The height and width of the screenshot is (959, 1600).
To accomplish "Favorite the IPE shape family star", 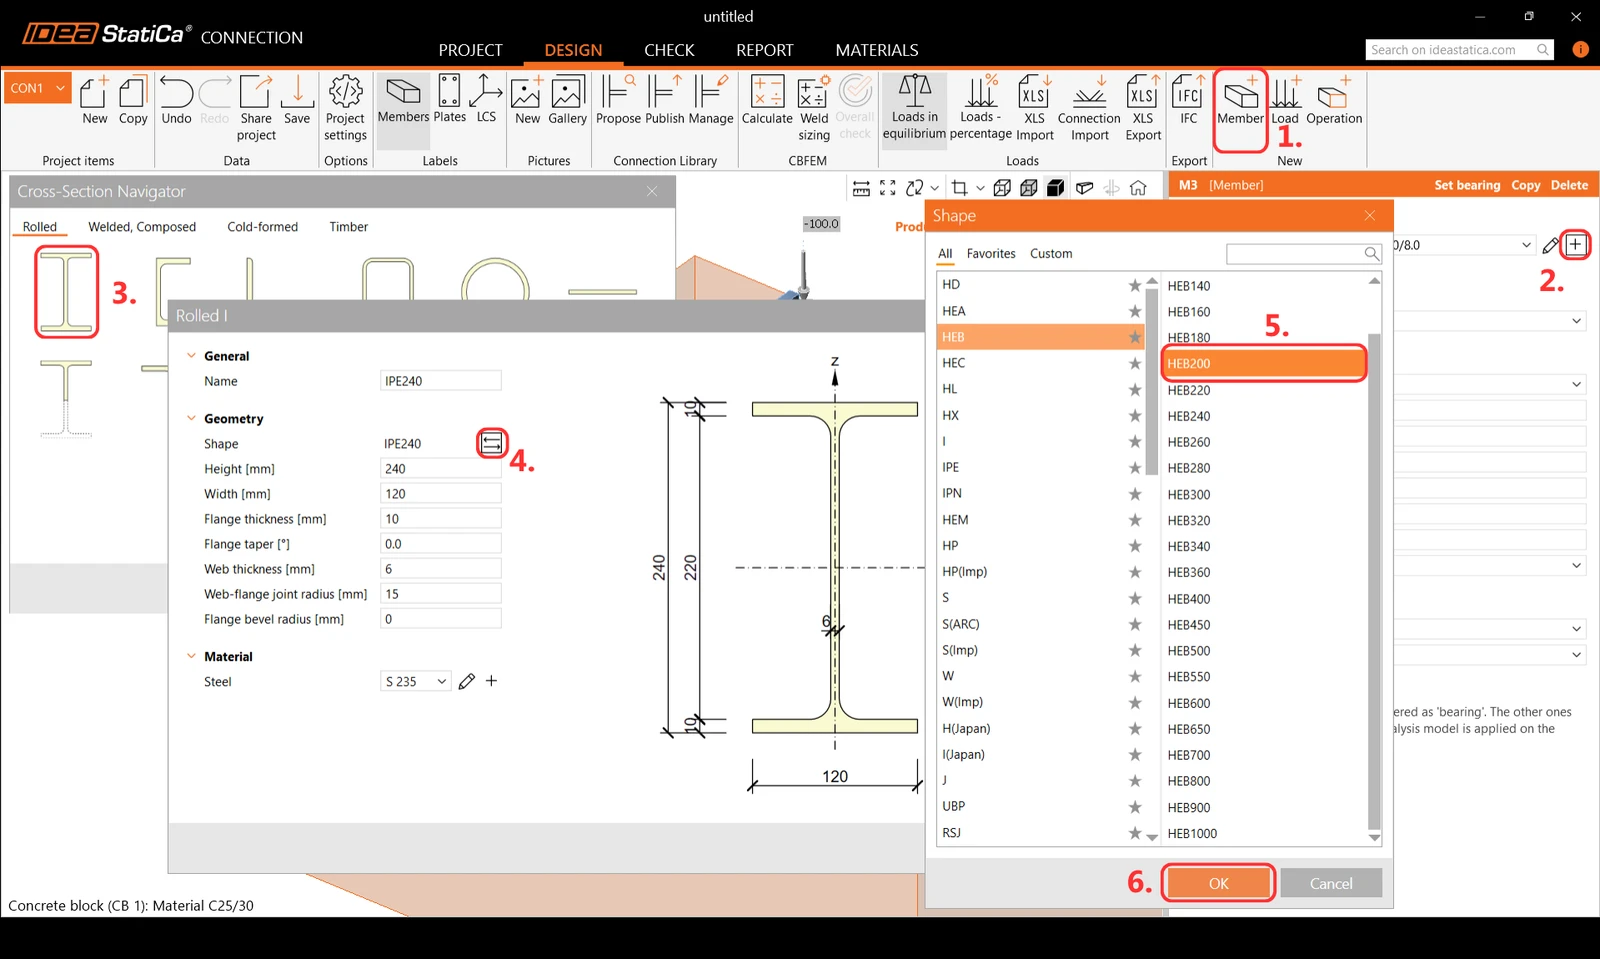I will (x=1135, y=468).
